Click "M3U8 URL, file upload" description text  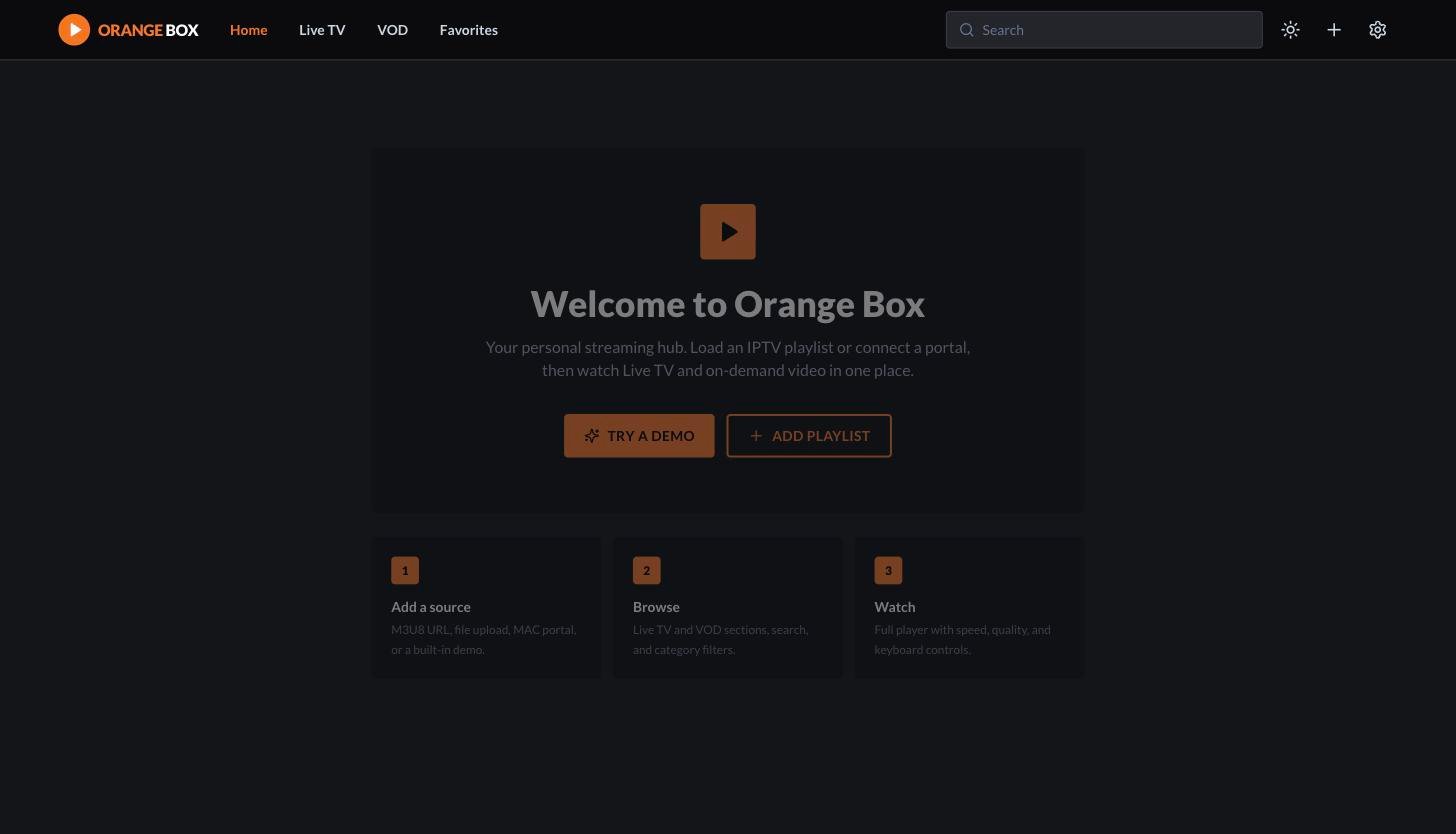(484, 640)
